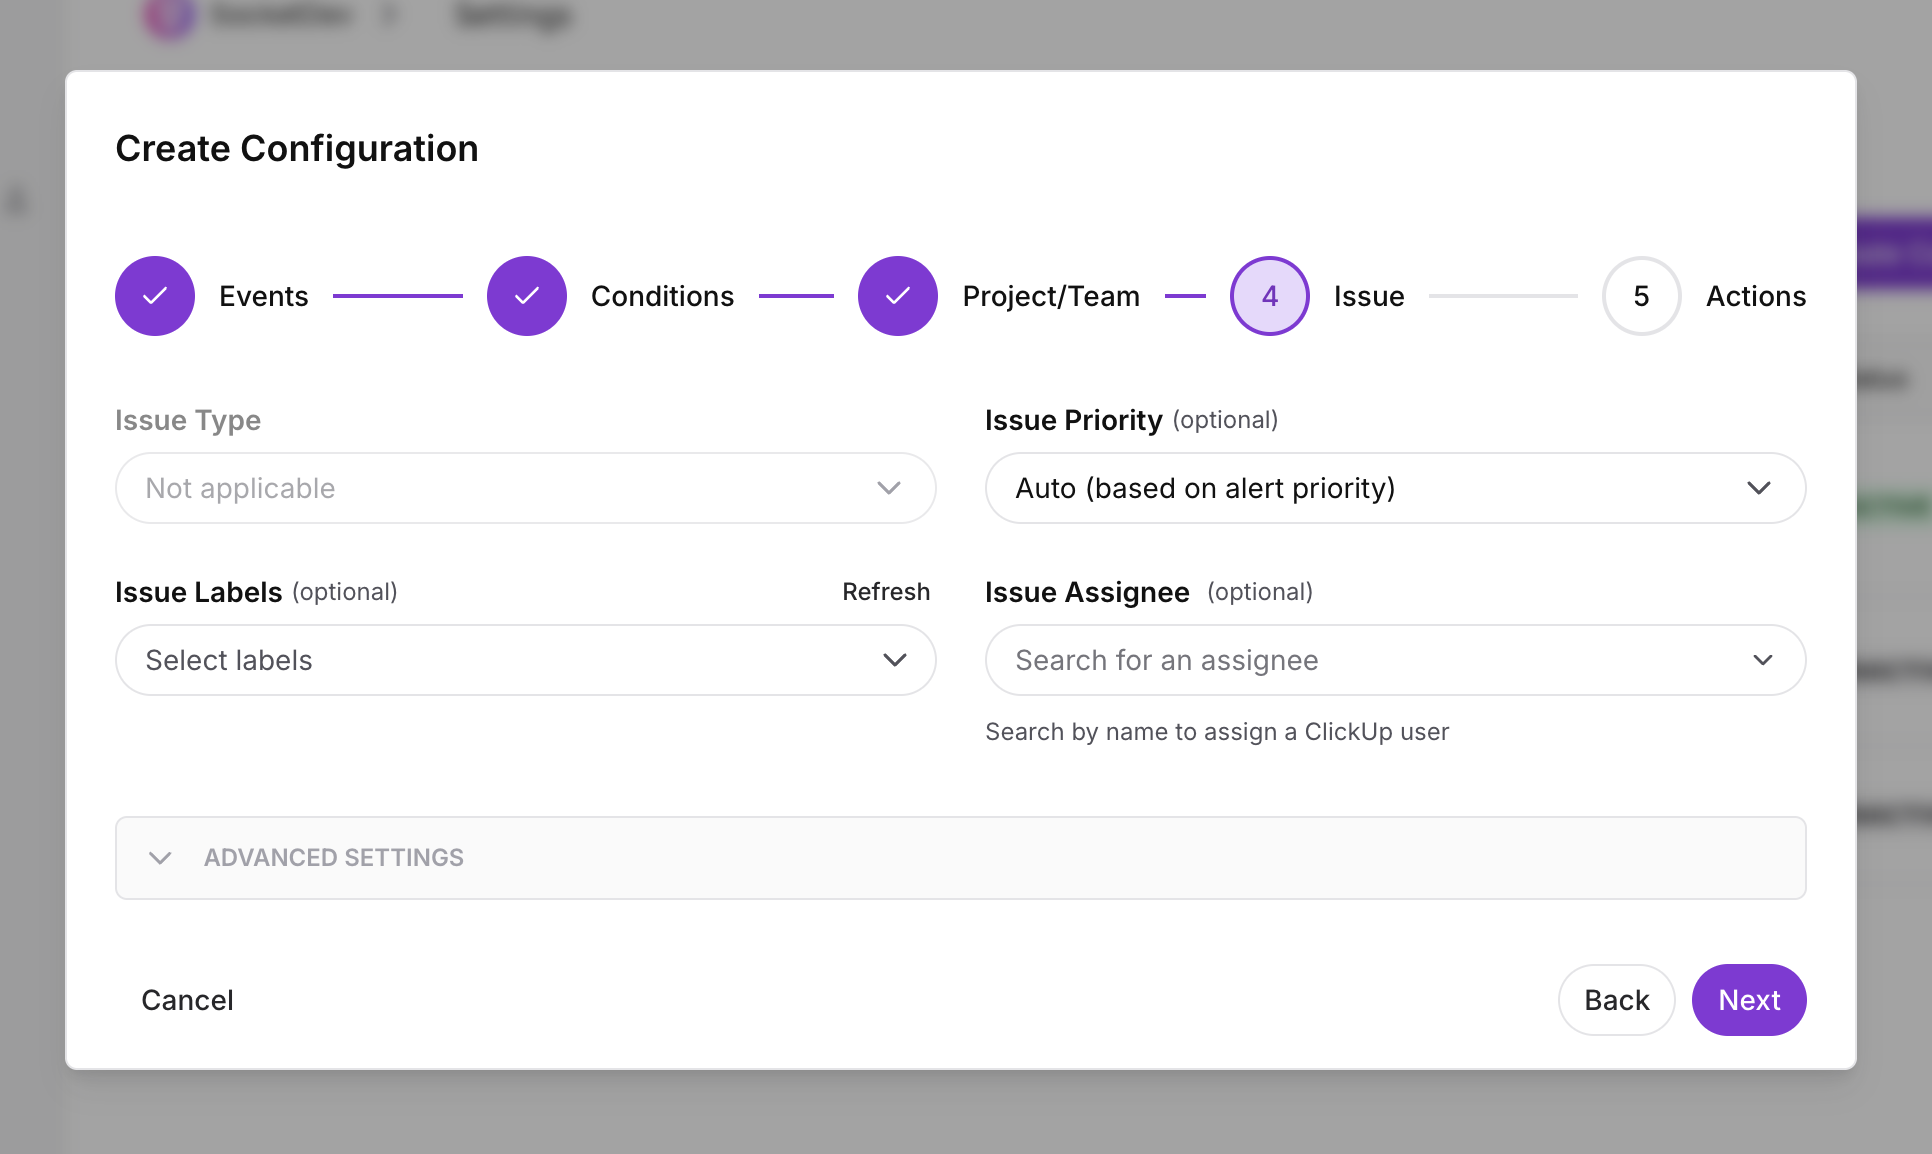Expand the Advanced Settings section
This screenshot has width=1932, height=1154.
(961, 858)
